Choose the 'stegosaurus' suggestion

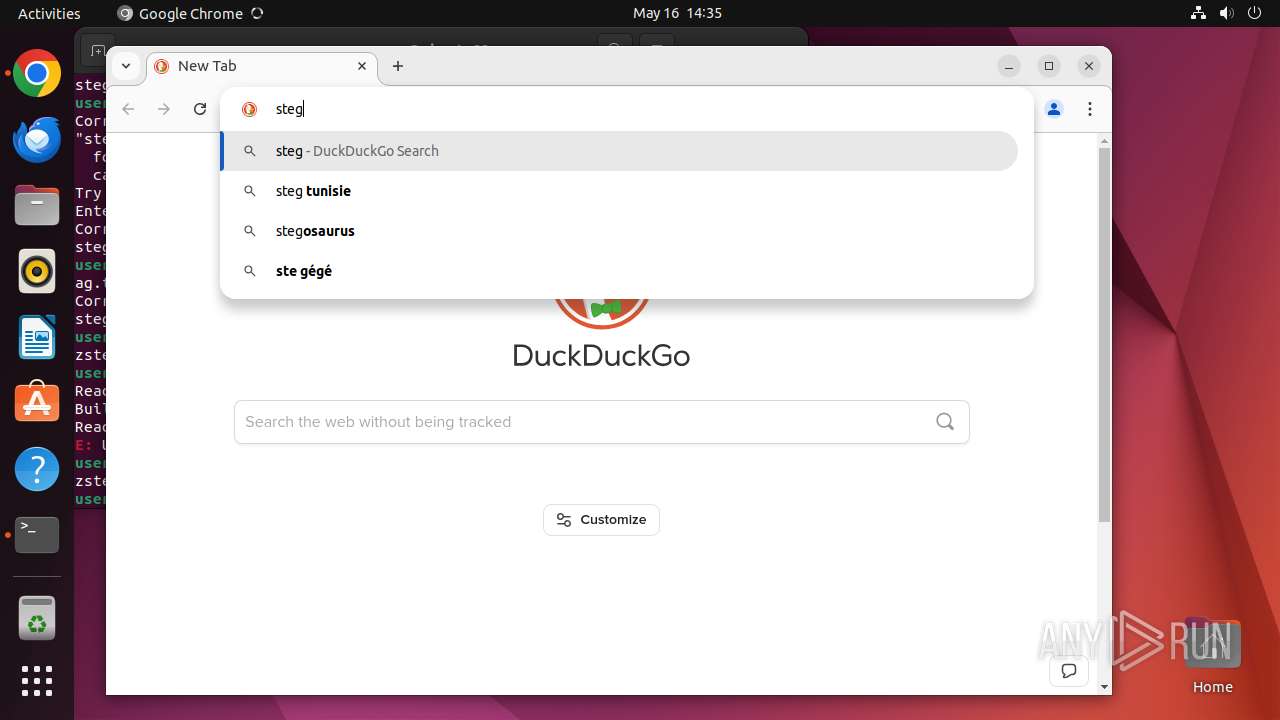pos(619,231)
